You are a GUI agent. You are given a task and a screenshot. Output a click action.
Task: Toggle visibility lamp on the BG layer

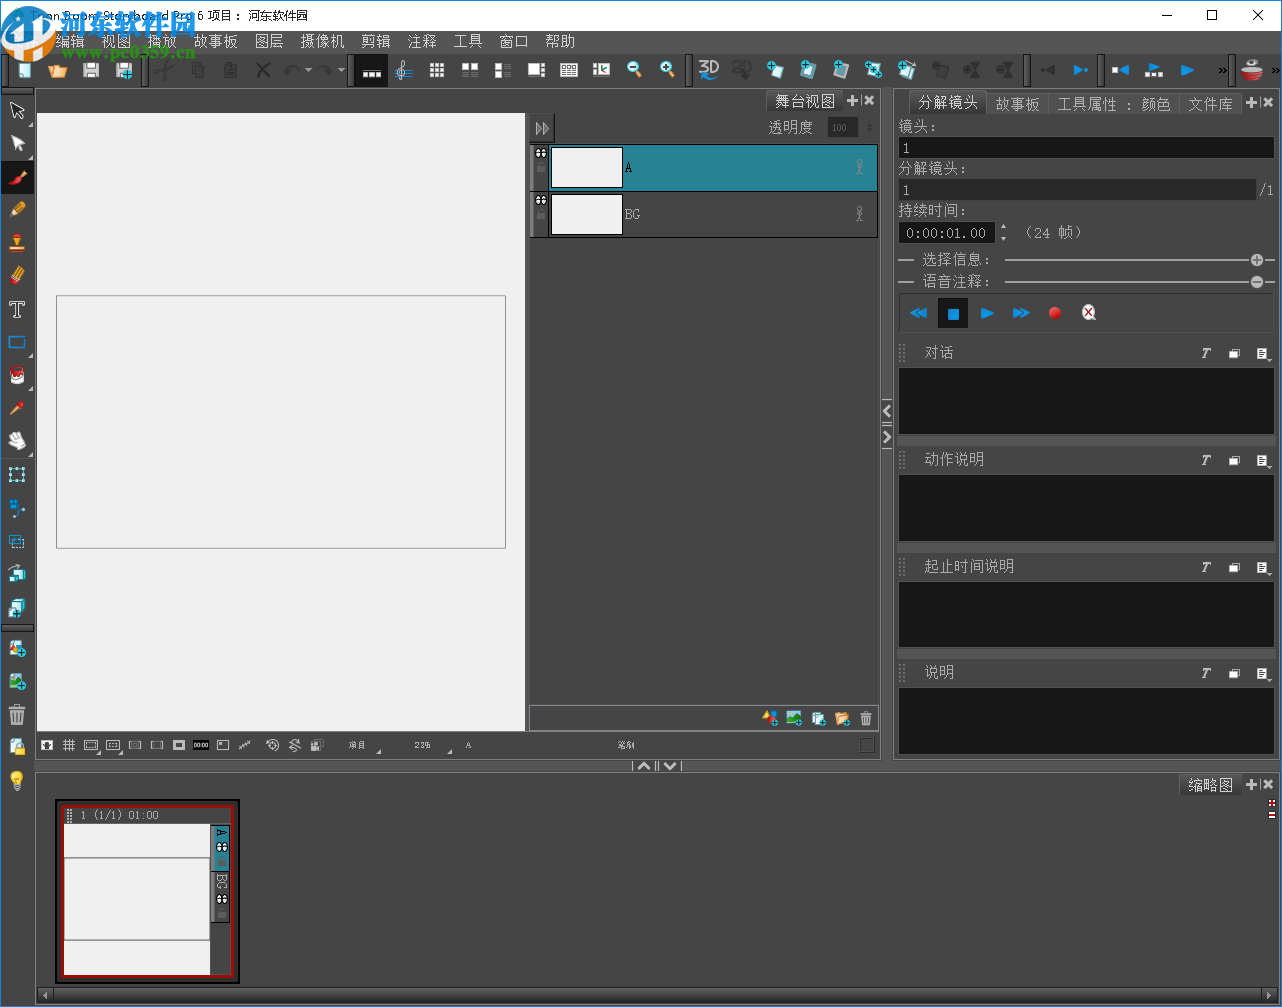click(x=859, y=213)
